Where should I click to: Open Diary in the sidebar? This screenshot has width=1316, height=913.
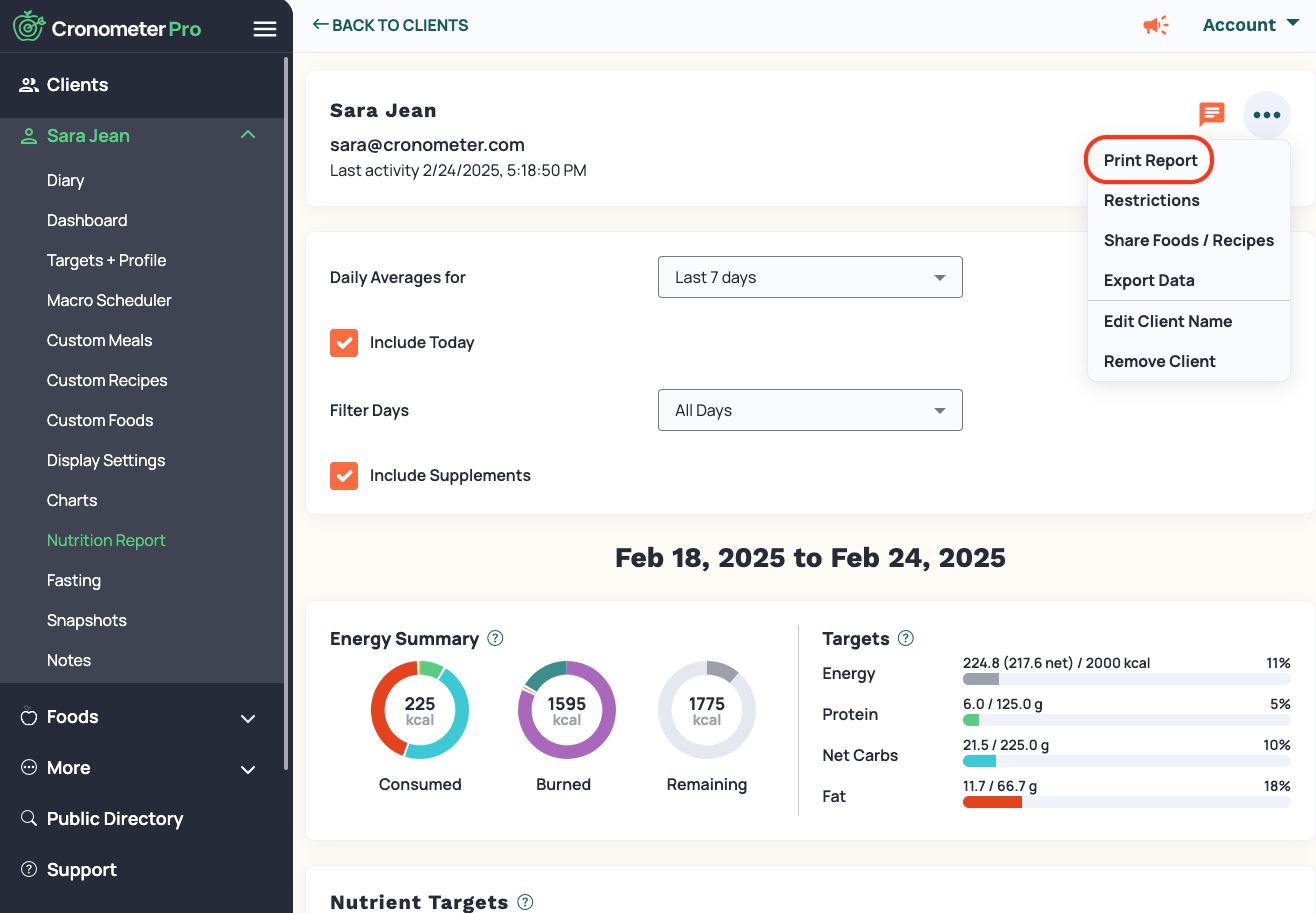pyautogui.click(x=65, y=180)
